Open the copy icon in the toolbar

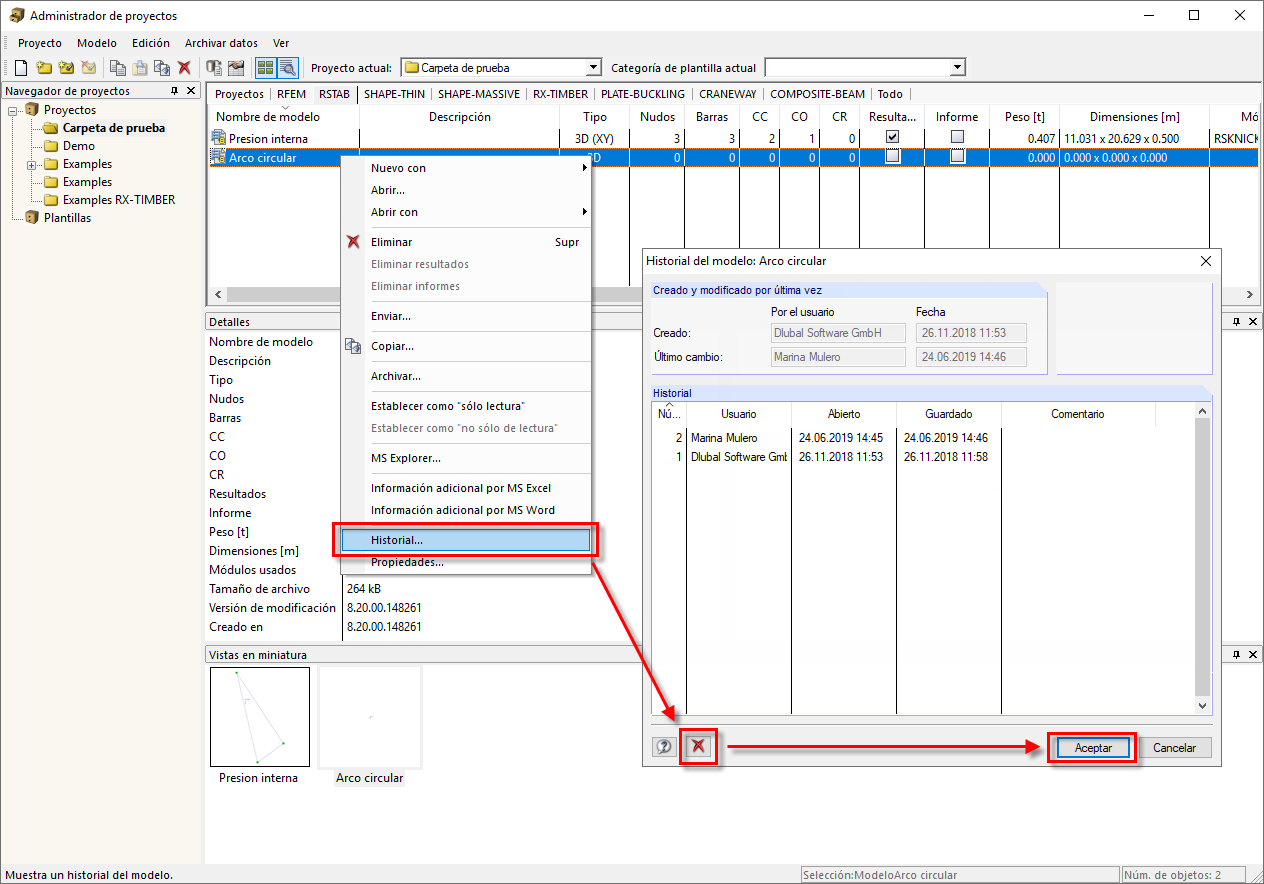point(116,67)
